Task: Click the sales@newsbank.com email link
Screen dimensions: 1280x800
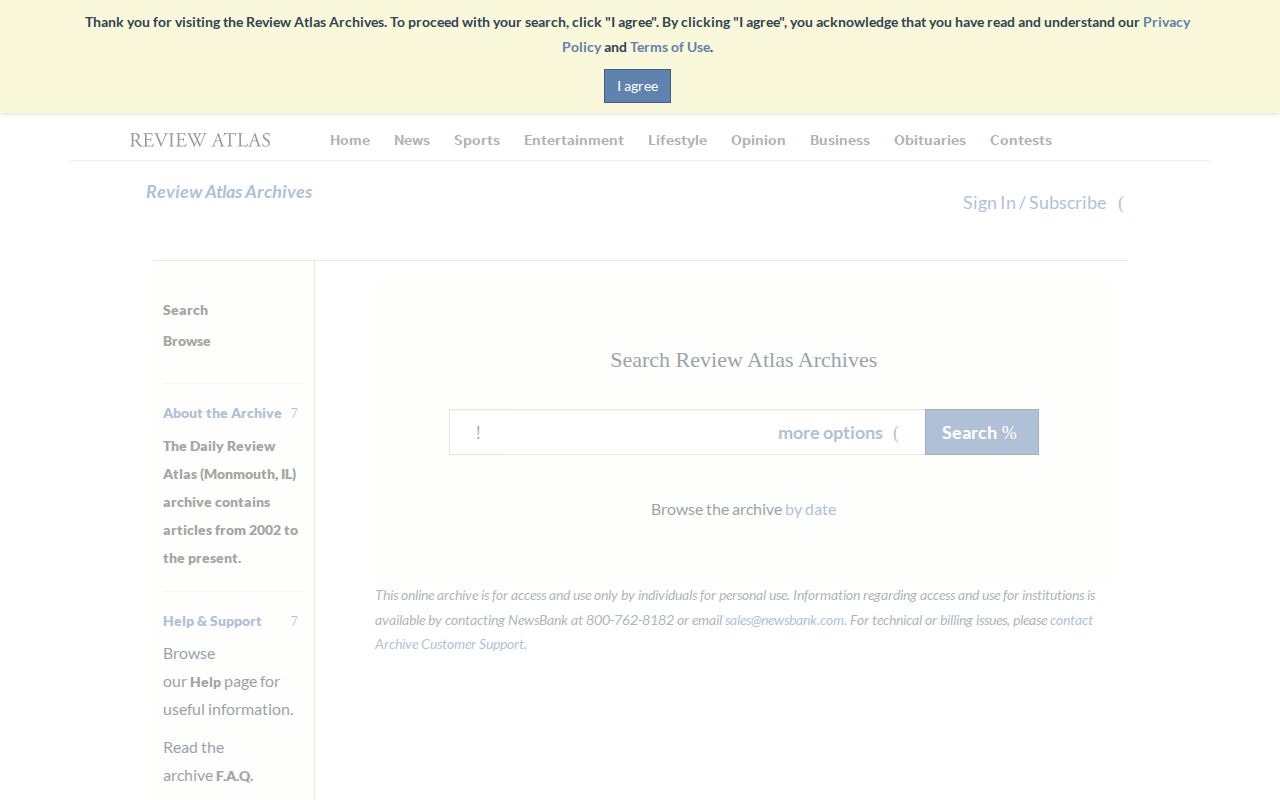Action: 784,620
